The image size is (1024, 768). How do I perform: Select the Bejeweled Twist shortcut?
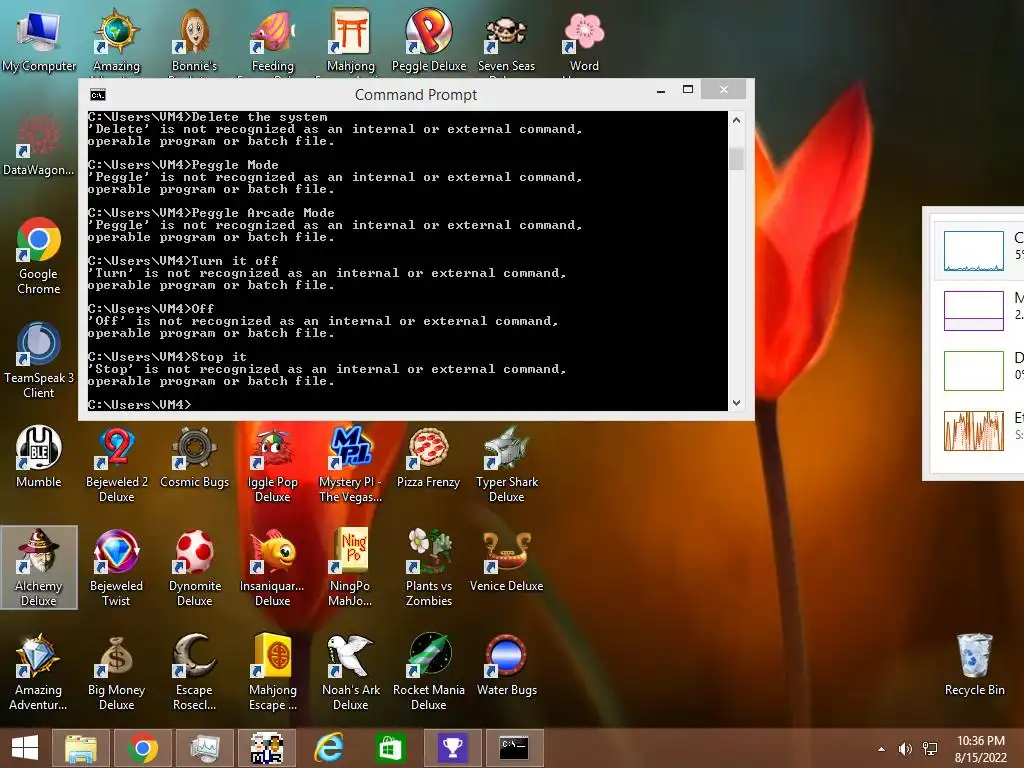click(x=116, y=568)
